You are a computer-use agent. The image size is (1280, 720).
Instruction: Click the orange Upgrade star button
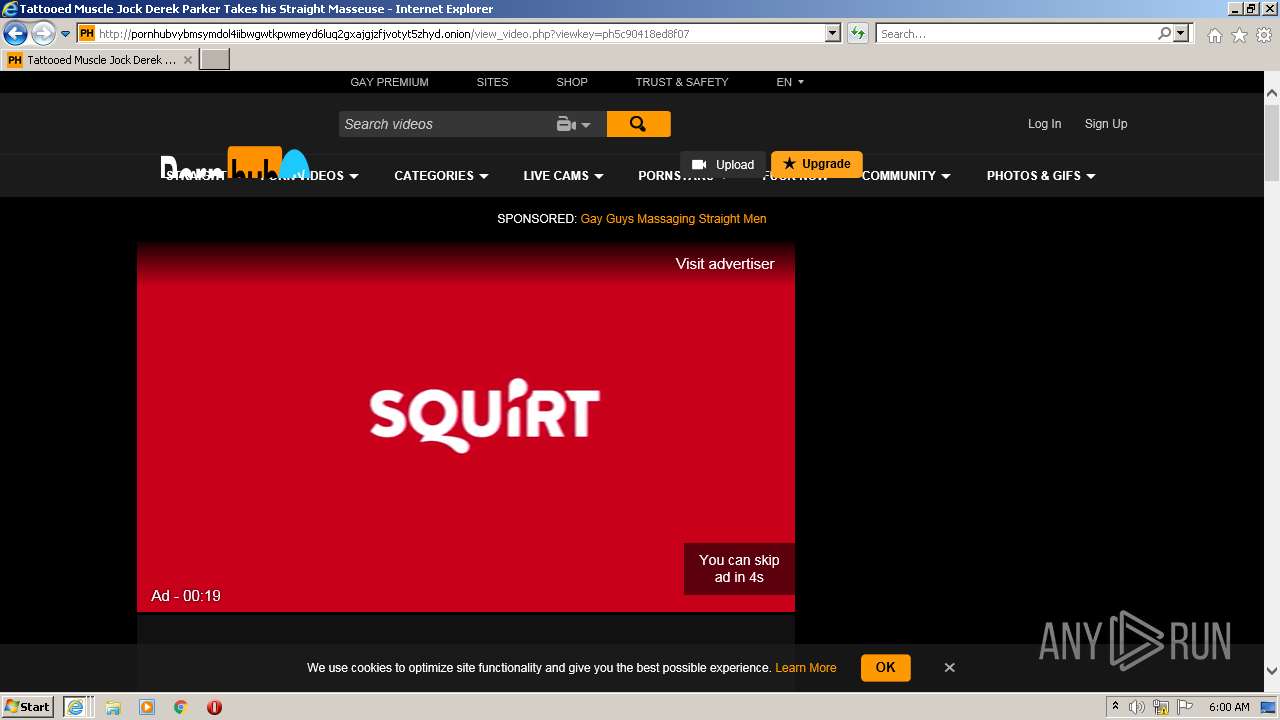pos(817,164)
